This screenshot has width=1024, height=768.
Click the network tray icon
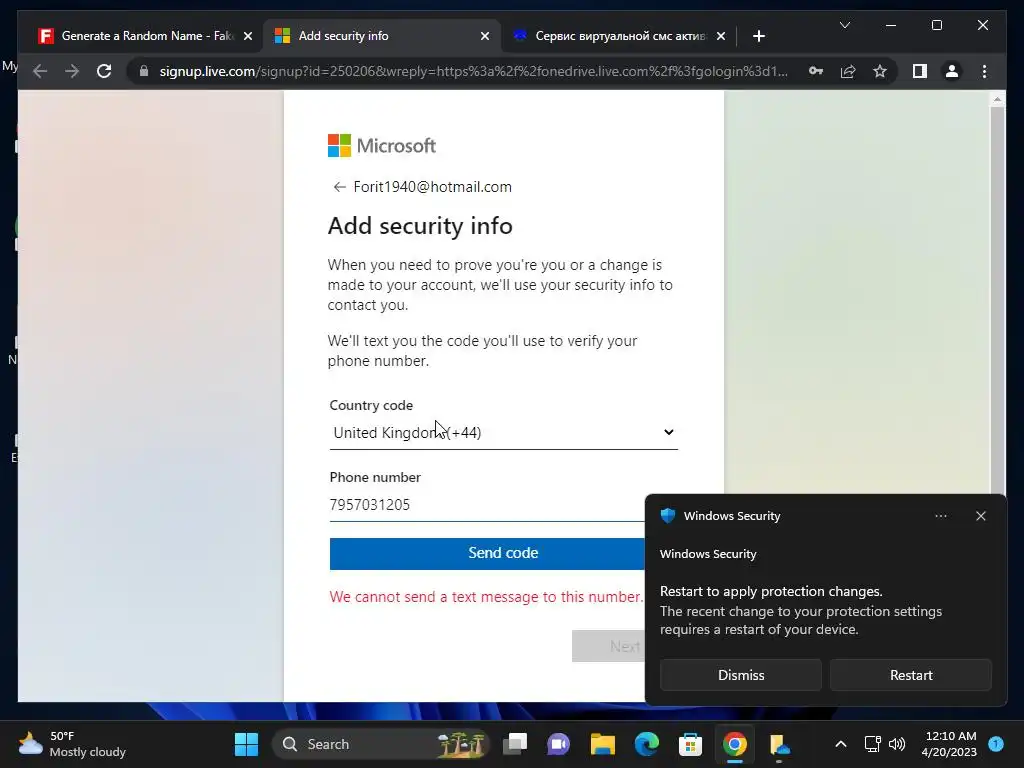[x=872, y=744]
